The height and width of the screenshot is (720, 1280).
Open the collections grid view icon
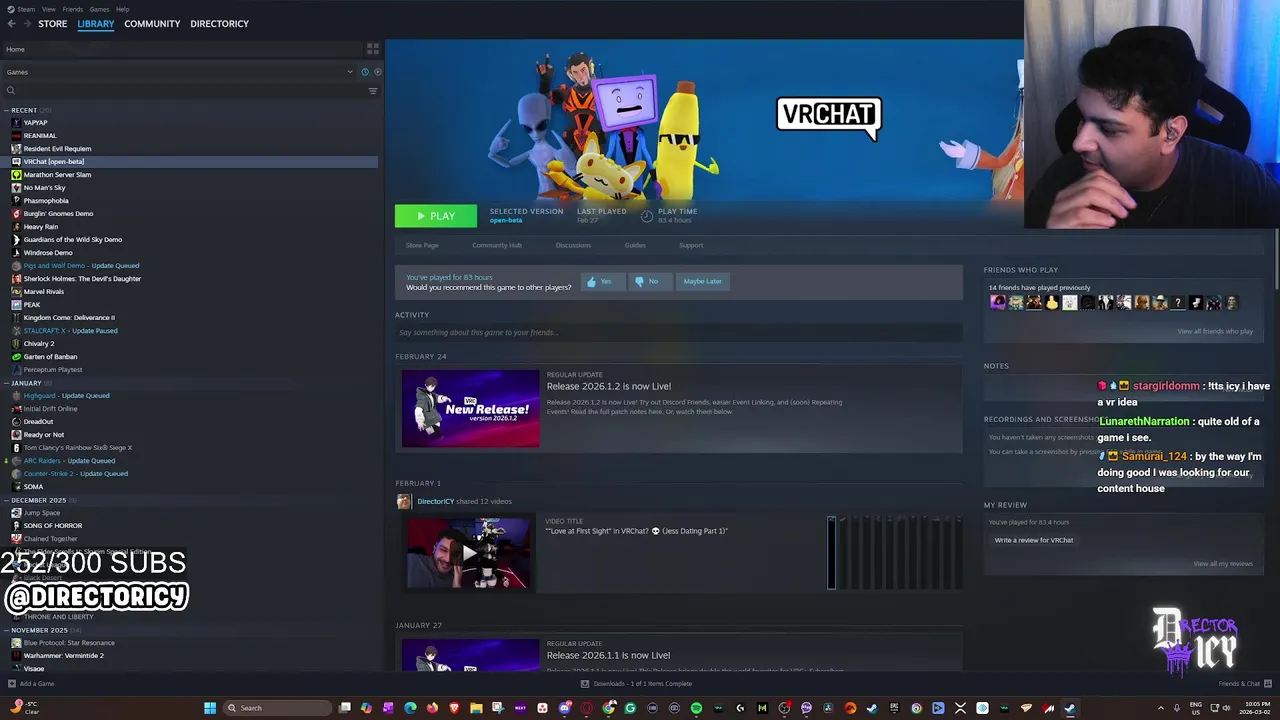tap(373, 48)
